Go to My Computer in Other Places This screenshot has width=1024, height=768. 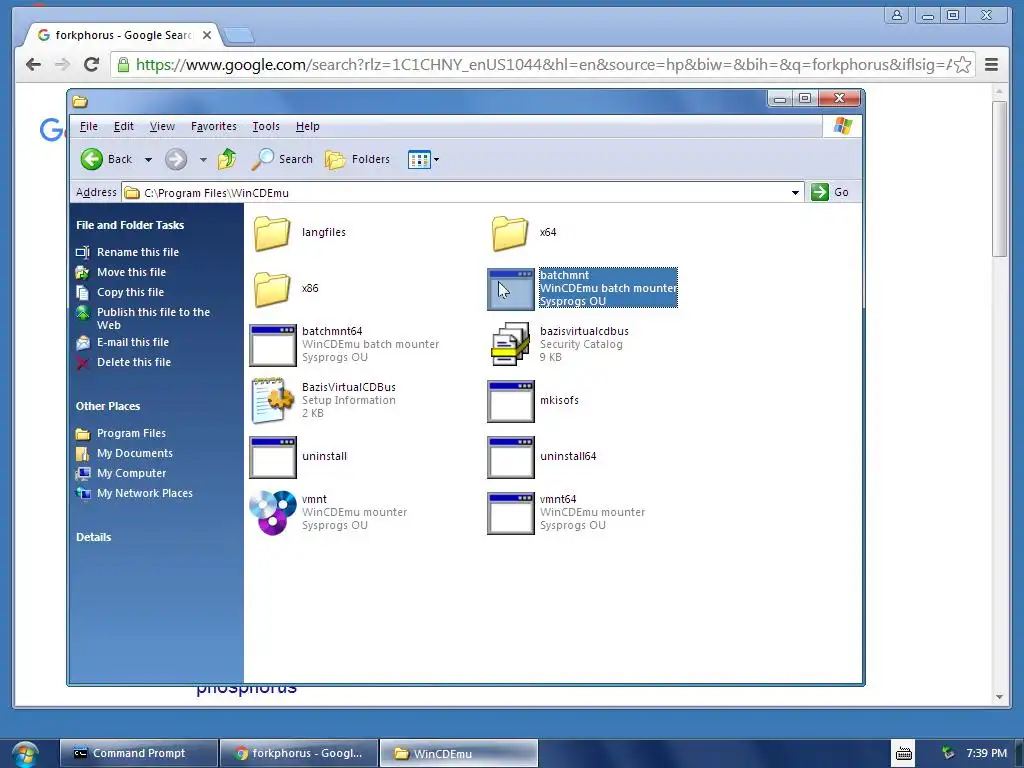(x=131, y=473)
